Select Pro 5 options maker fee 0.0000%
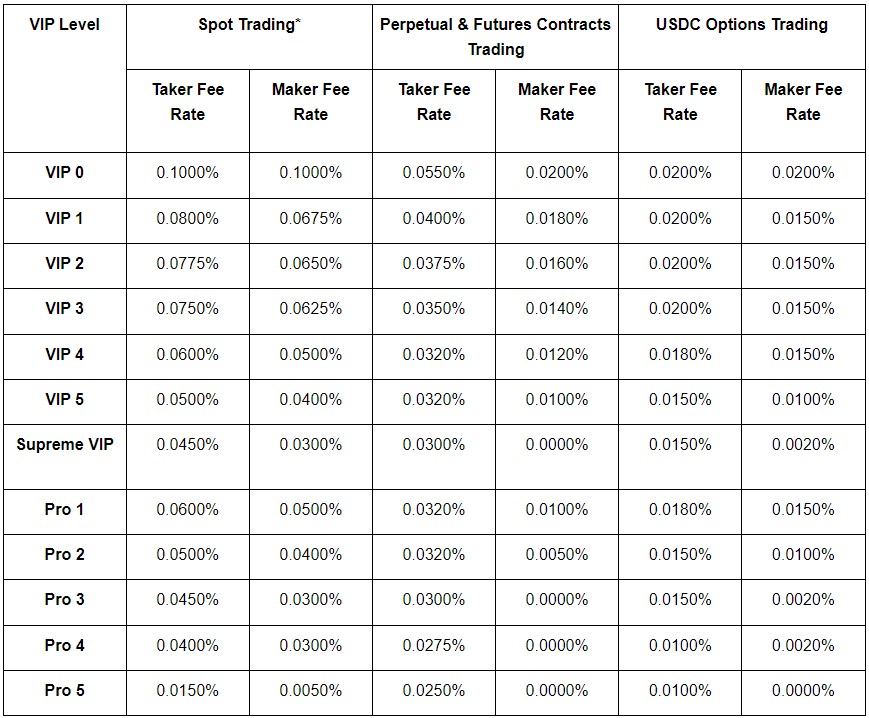The image size is (869, 718). [803, 690]
